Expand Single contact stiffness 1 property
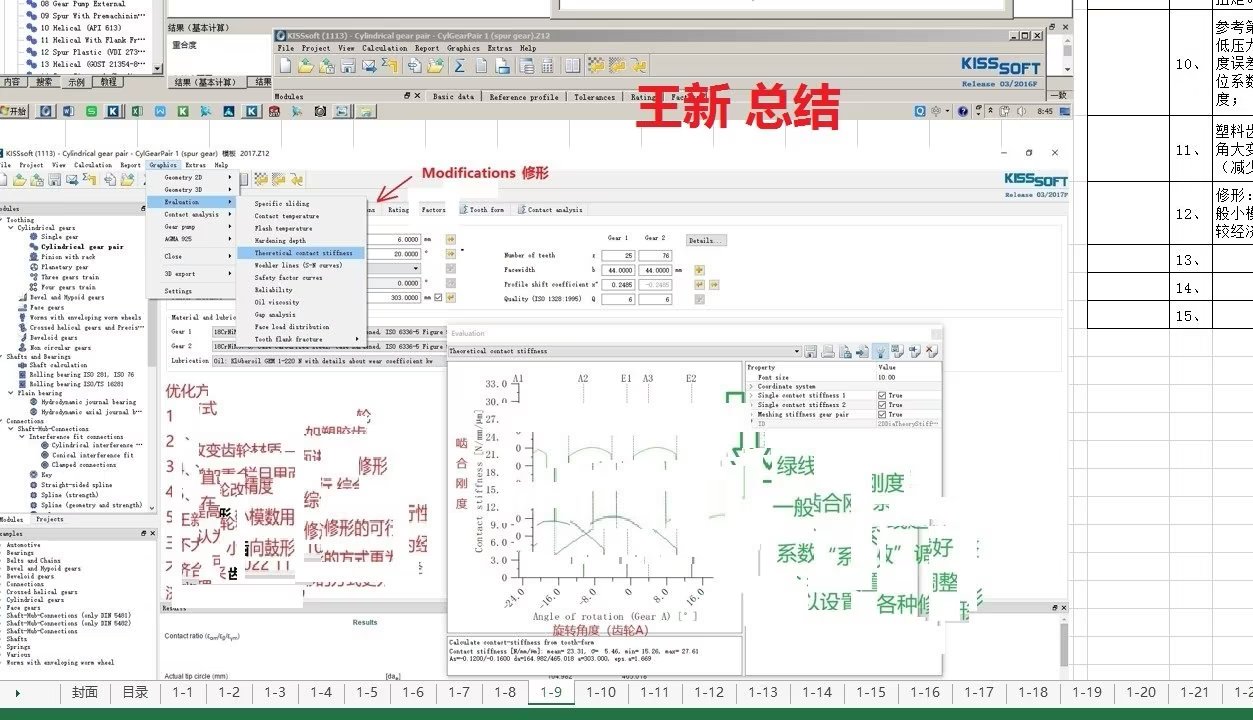Viewport: 1253px width, 720px height. pos(751,396)
